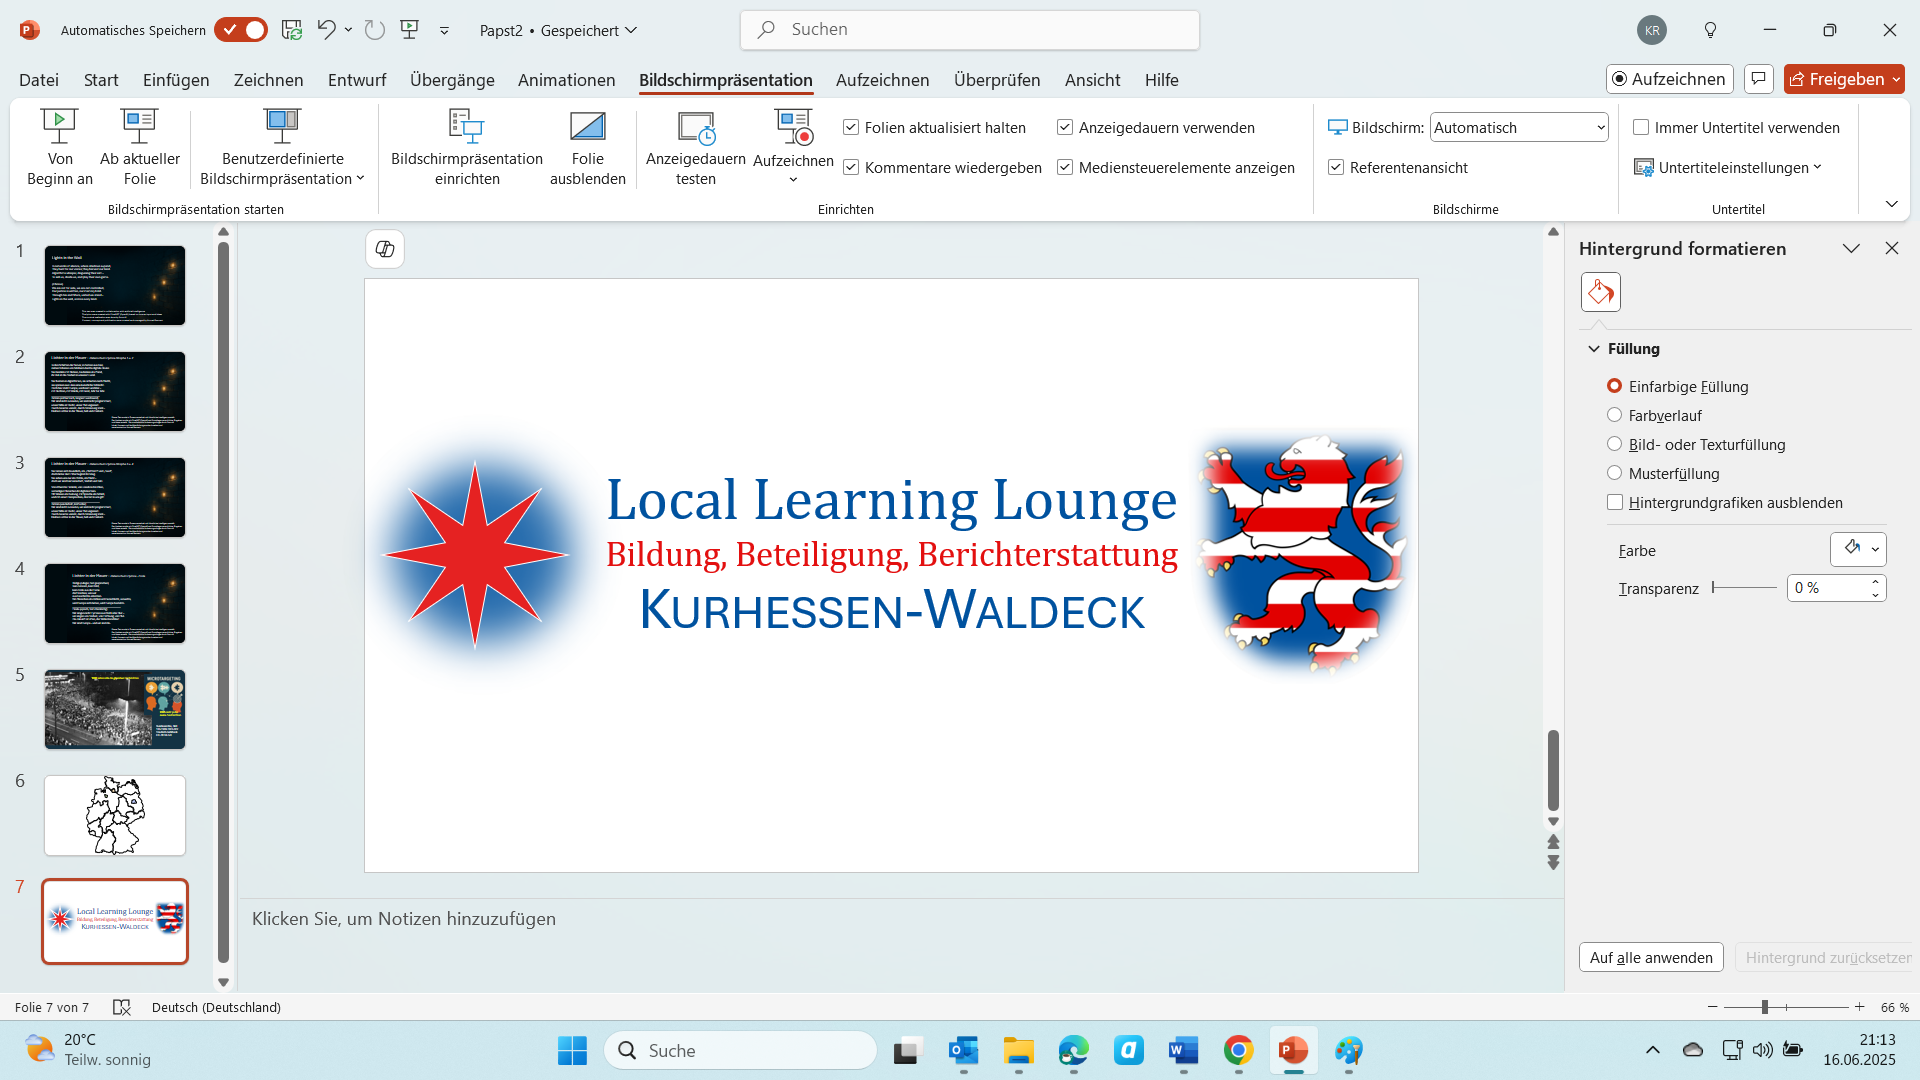Click the previous slide double arrow
Viewport: 1920px width, 1080px height.
pyautogui.click(x=1553, y=841)
